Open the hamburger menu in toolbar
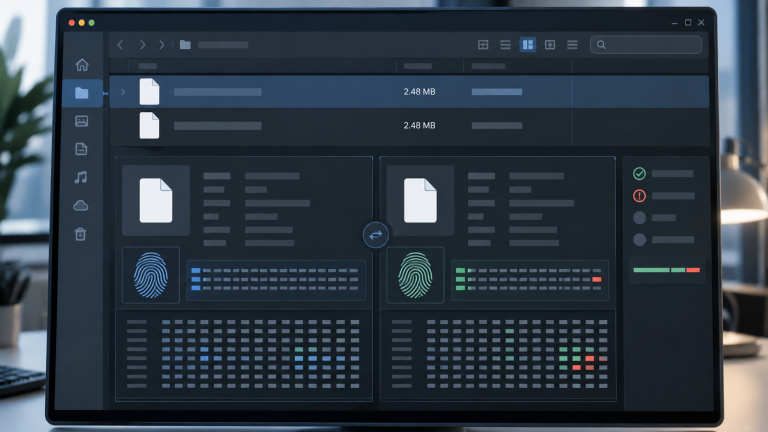768x432 pixels. [x=572, y=45]
